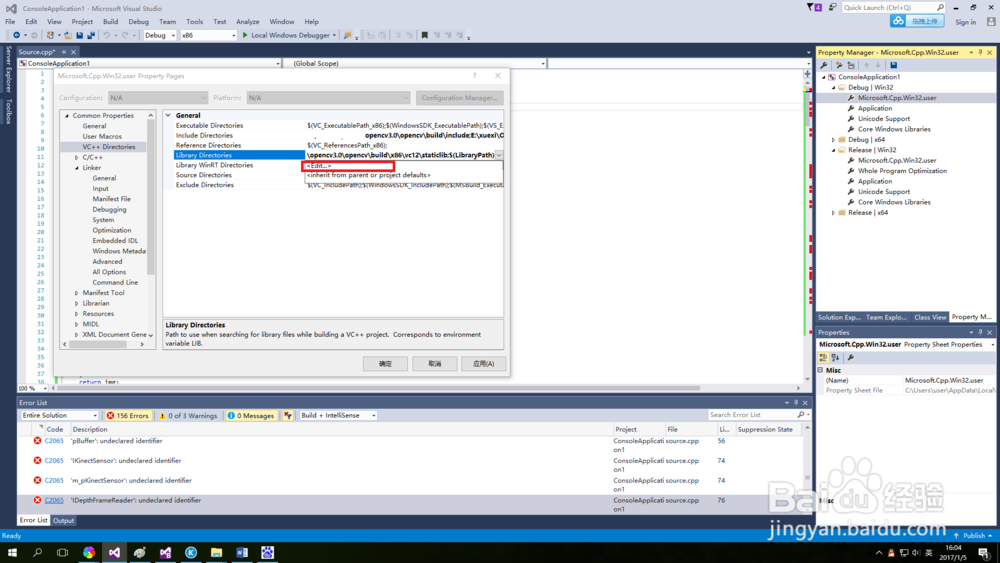Click Add Existing Property Sheet icon

(851, 65)
